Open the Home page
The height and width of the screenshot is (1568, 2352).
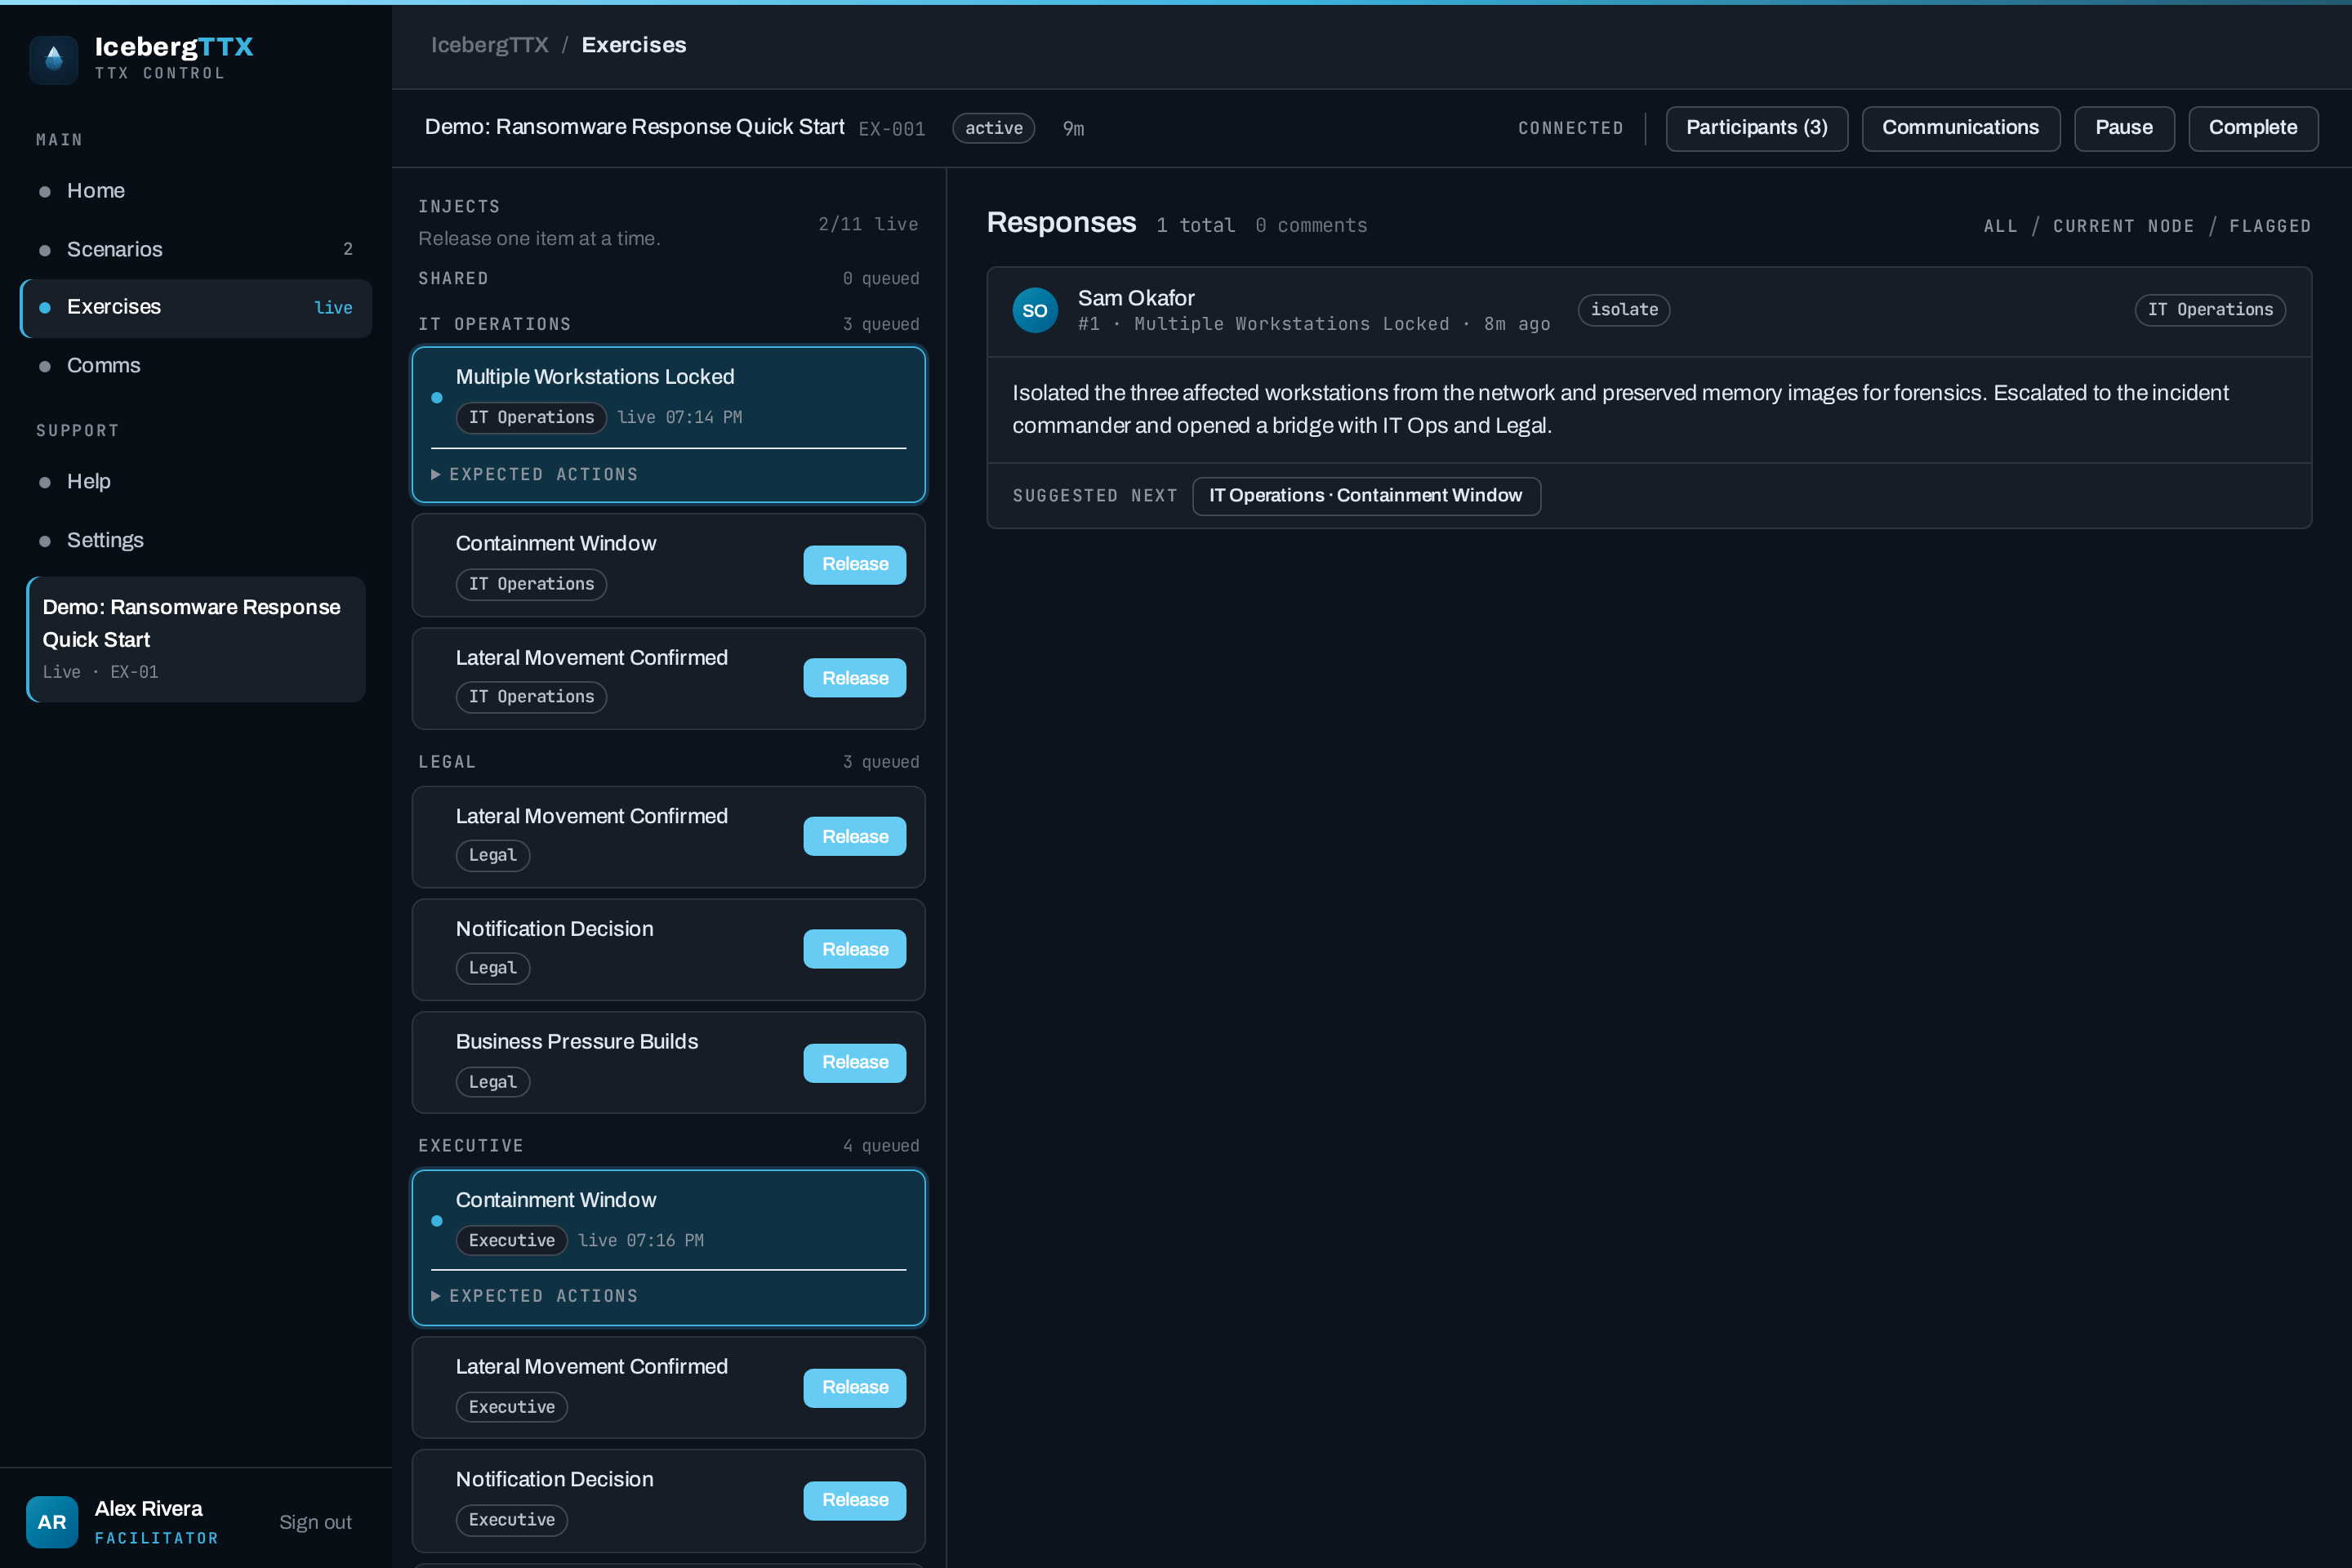(x=196, y=191)
